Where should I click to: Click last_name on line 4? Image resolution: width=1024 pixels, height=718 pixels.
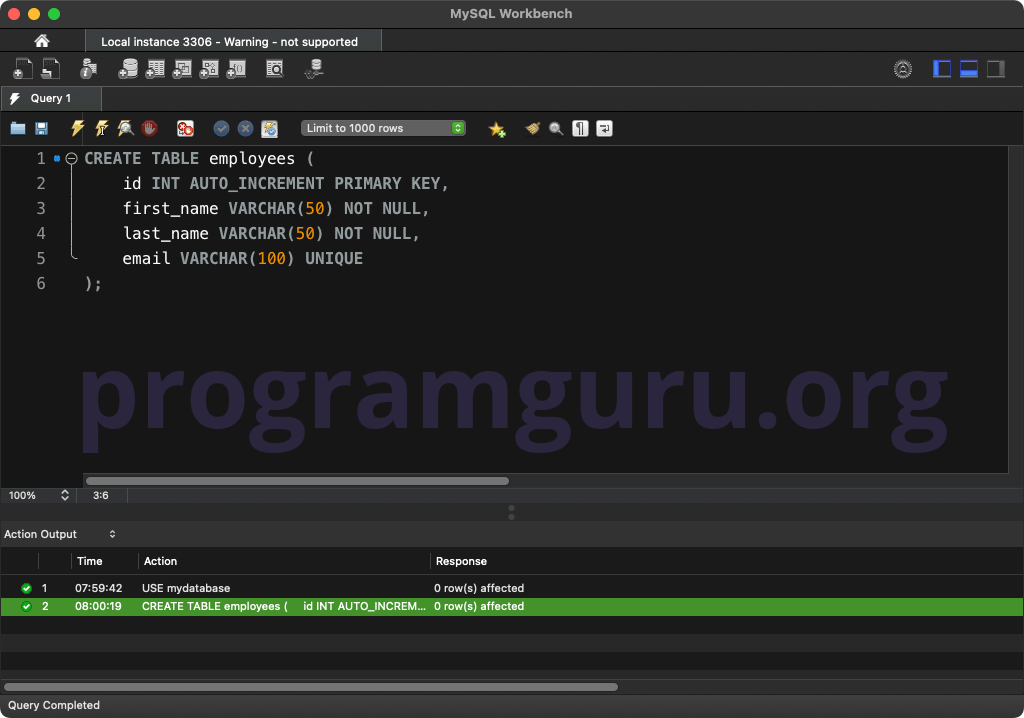[166, 233]
